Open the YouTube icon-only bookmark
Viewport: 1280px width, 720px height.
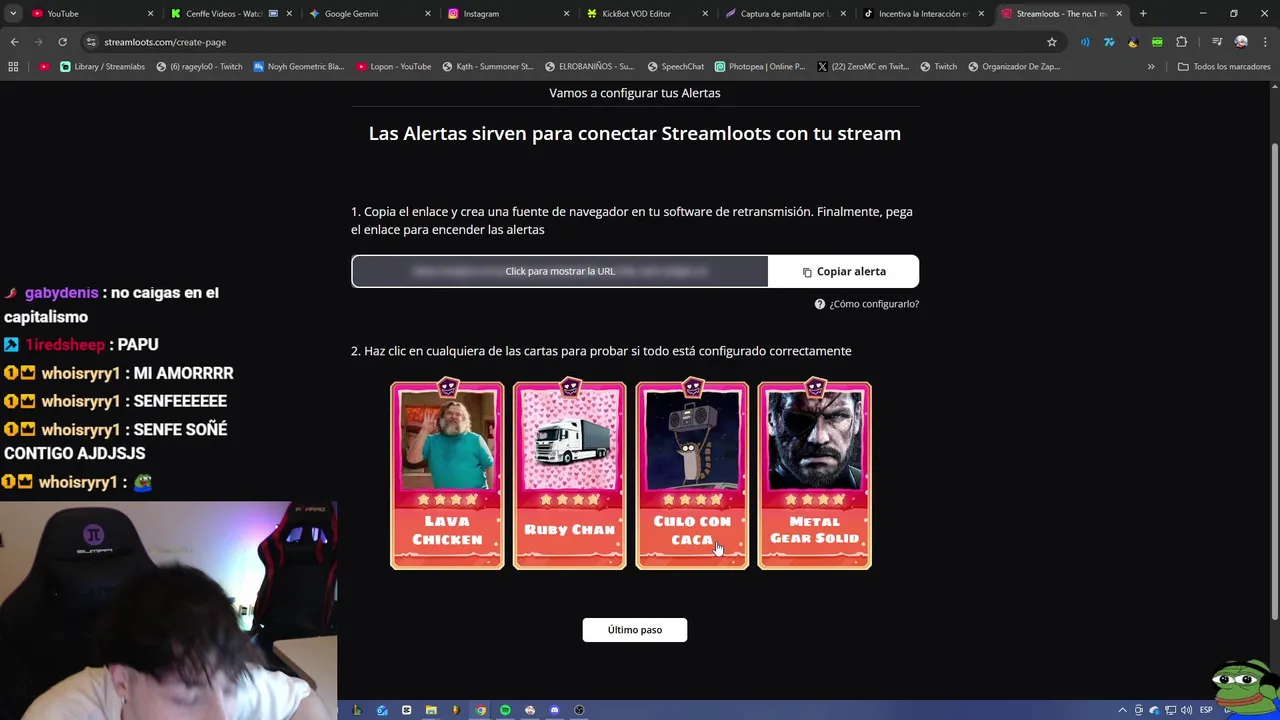[44, 67]
